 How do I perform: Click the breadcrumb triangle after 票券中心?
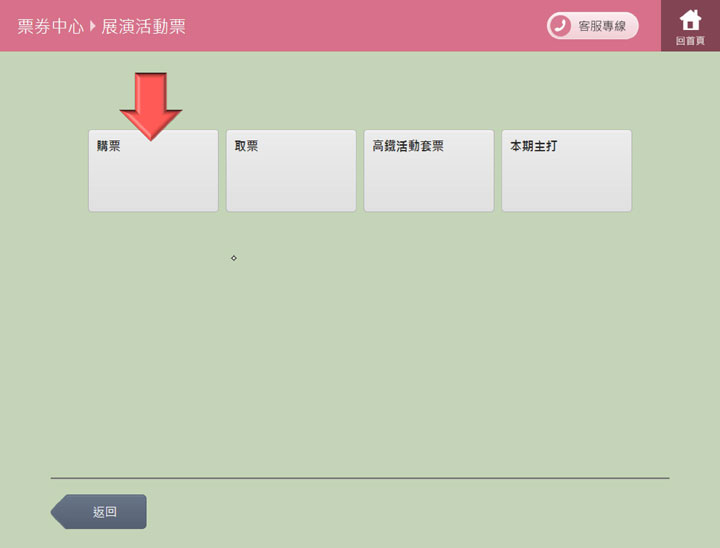(93, 26)
